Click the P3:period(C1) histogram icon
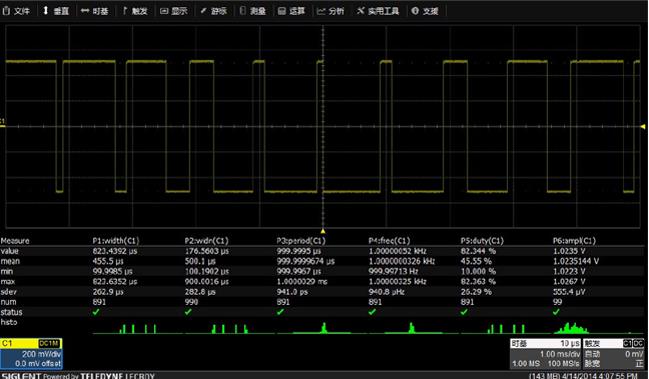 [x=322, y=328]
